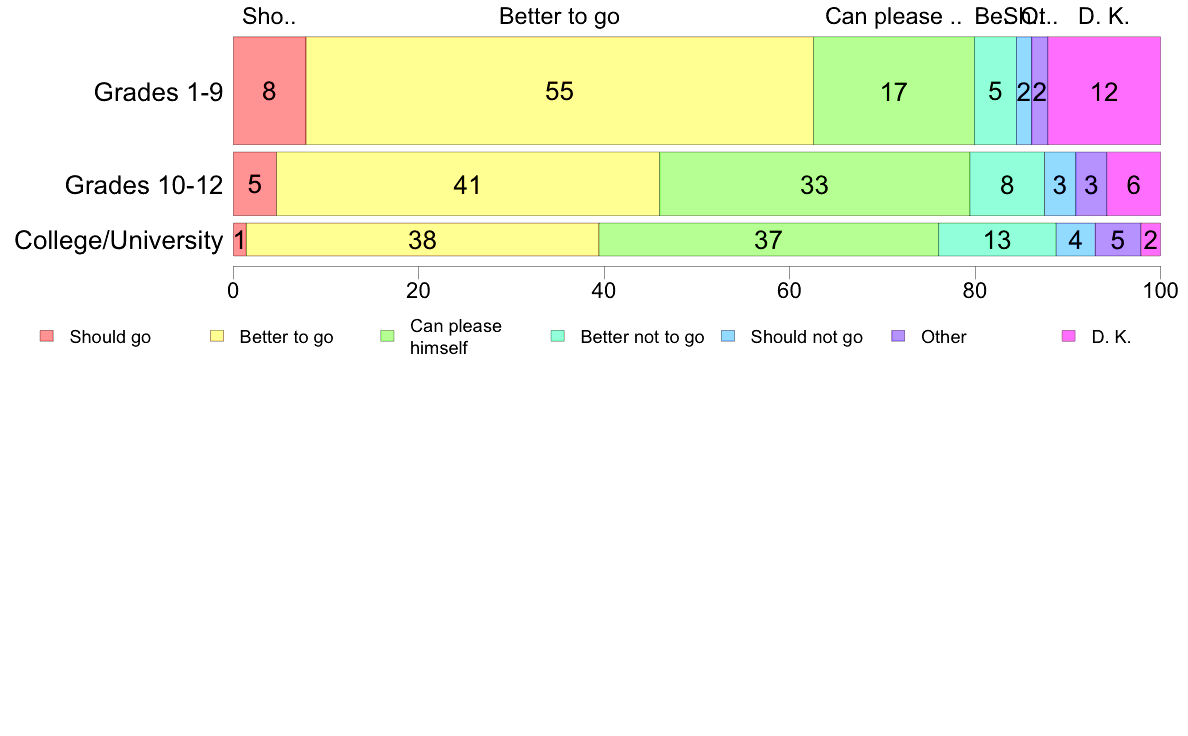Click the red Should go legend swatch
Screen dimensions: 1188x736
(x=47, y=336)
